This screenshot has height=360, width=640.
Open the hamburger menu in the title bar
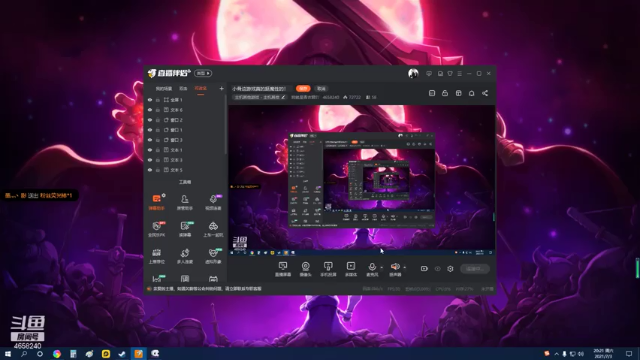click(x=460, y=73)
